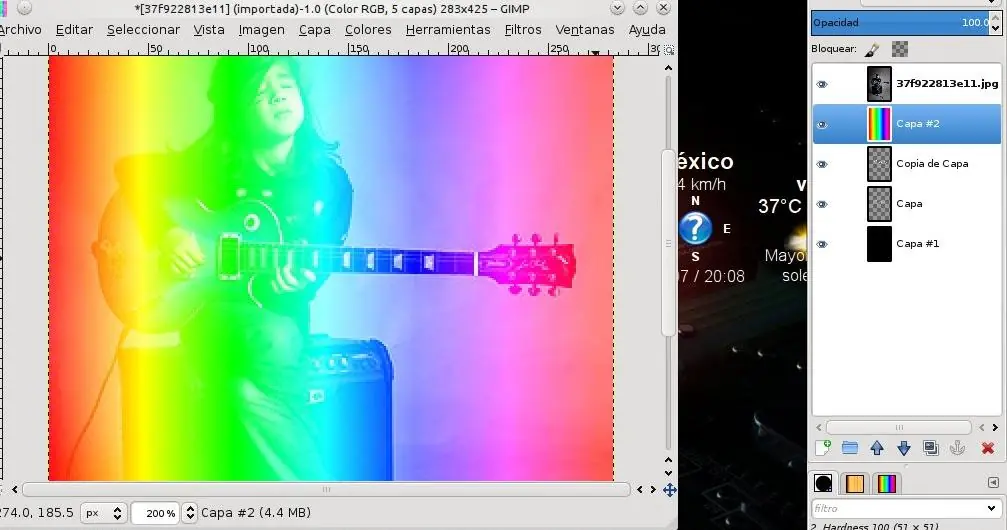Click the zoom-on-resize icon at ruler corner
The width and height of the screenshot is (1007, 530).
(669, 49)
